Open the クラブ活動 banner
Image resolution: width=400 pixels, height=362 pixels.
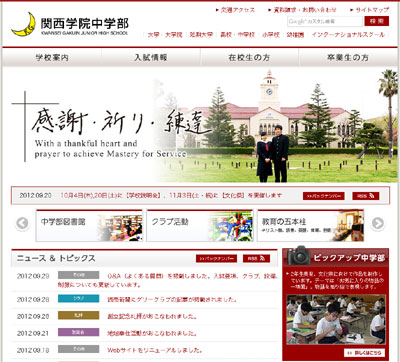(x=200, y=225)
